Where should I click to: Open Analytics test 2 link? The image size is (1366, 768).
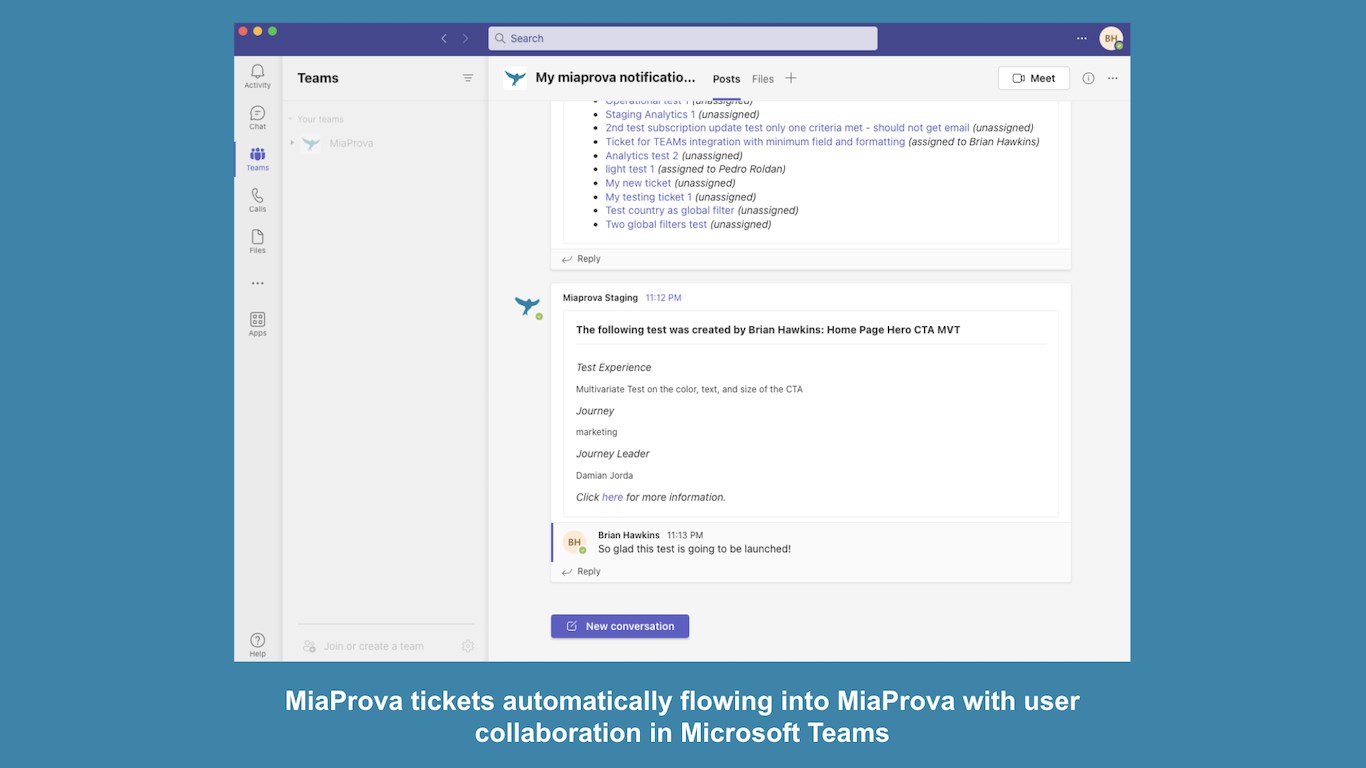click(x=642, y=156)
